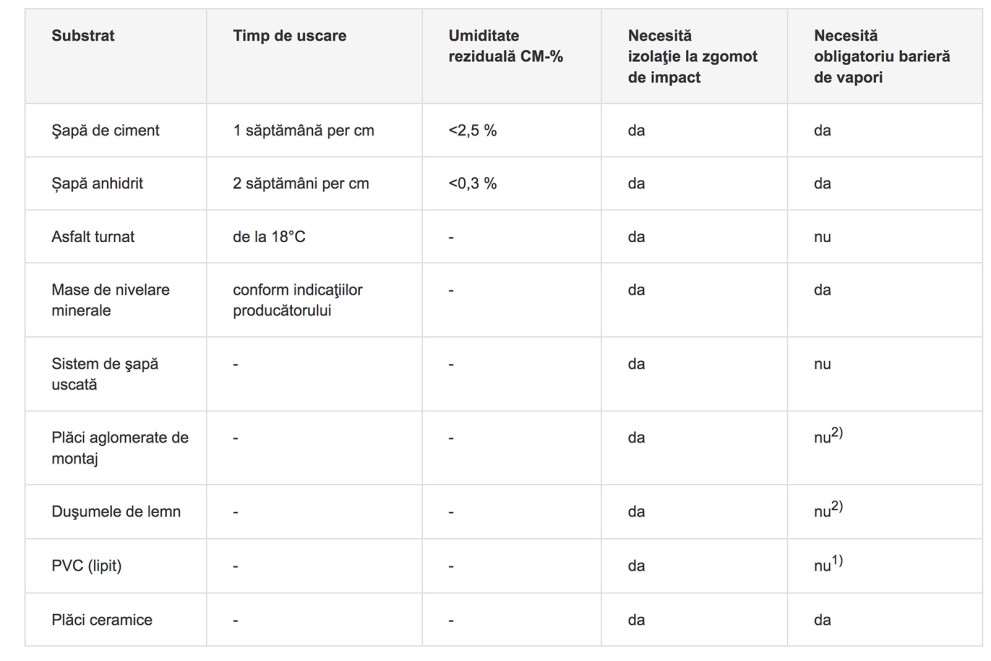Click Necesită izolaţie la zgomot de impact header
991x661 pixels.
(692, 56)
